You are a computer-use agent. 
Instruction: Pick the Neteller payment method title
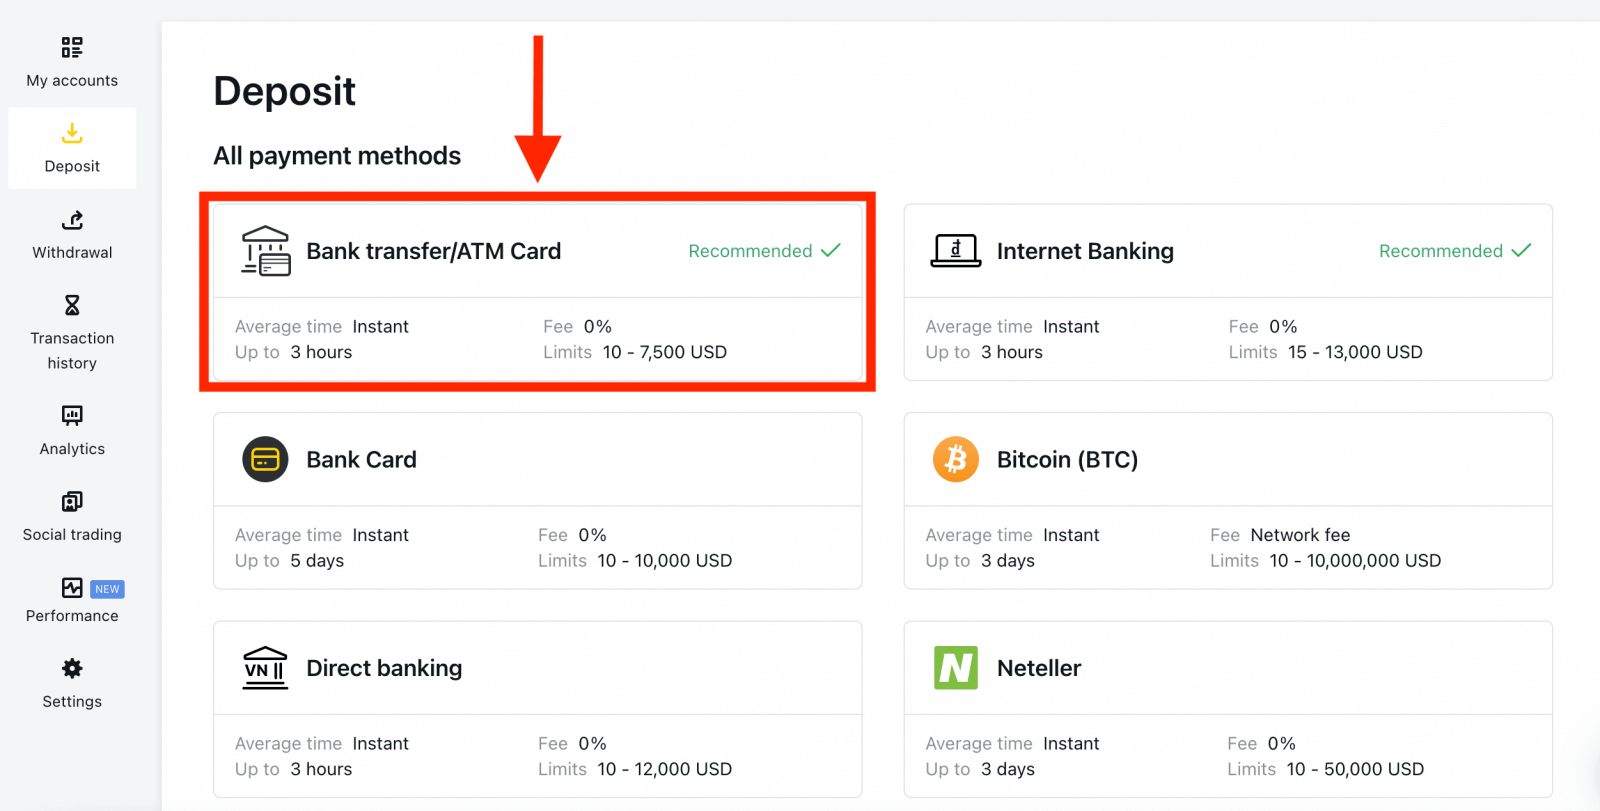point(1039,668)
